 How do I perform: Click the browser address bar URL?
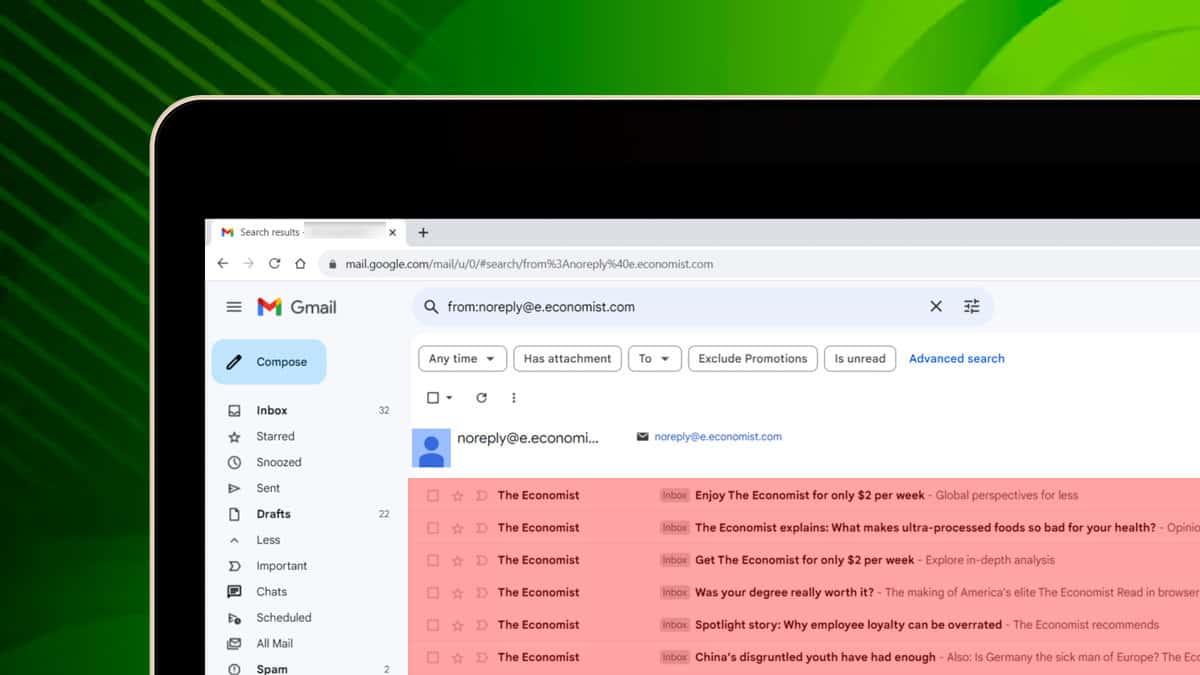pos(529,264)
